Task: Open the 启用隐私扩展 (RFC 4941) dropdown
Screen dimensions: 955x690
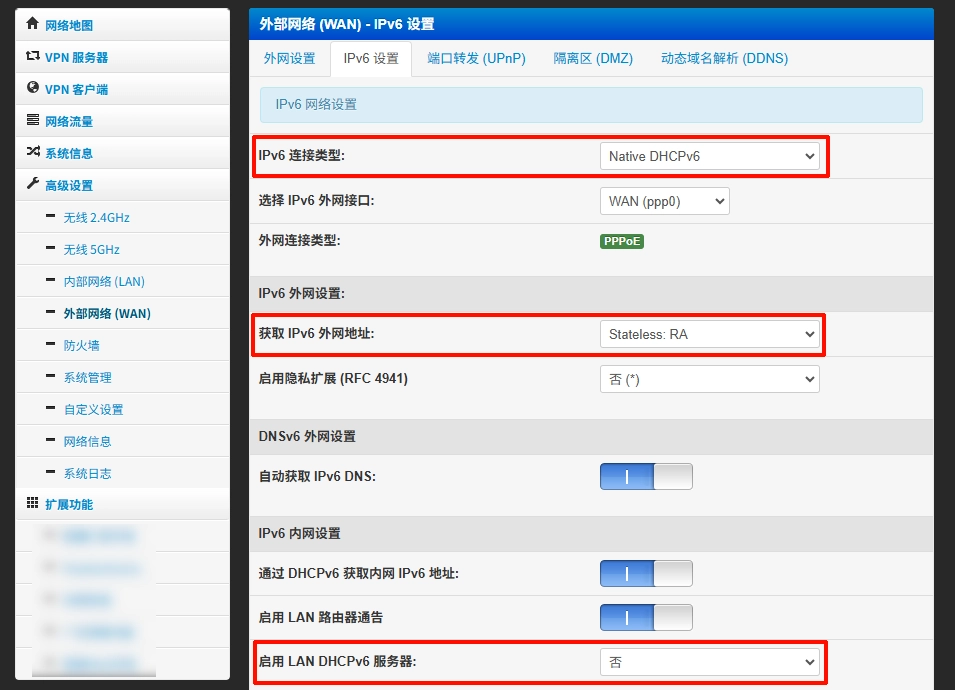Action: pyautogui.click(x=709, y=379)
